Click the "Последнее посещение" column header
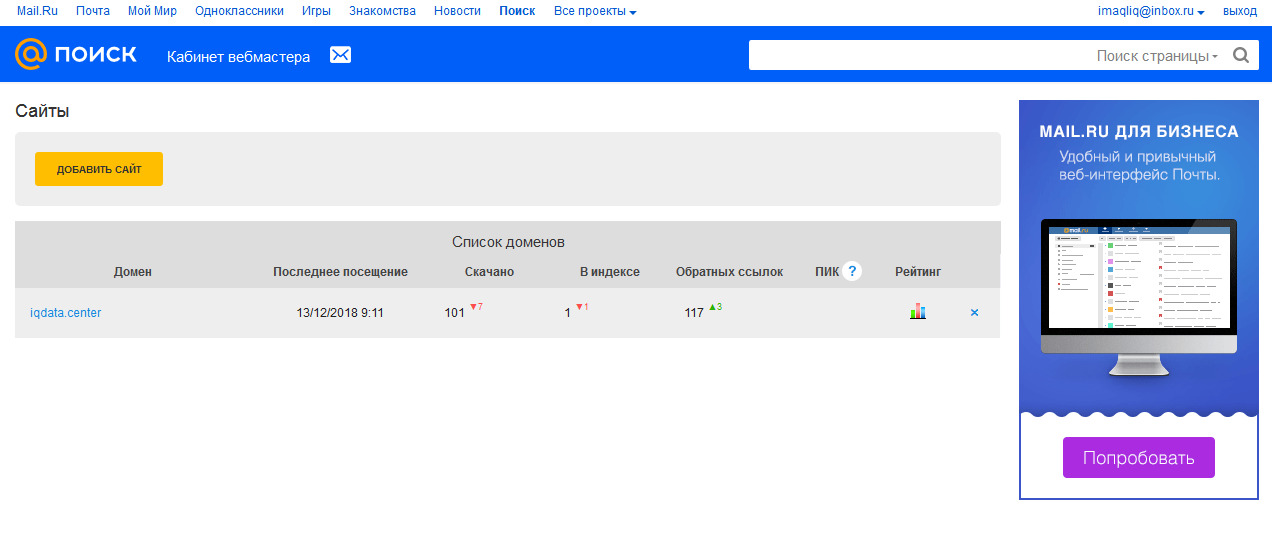Image resolution: width=1272 pixels, height=549 pixels. point(340,272)
